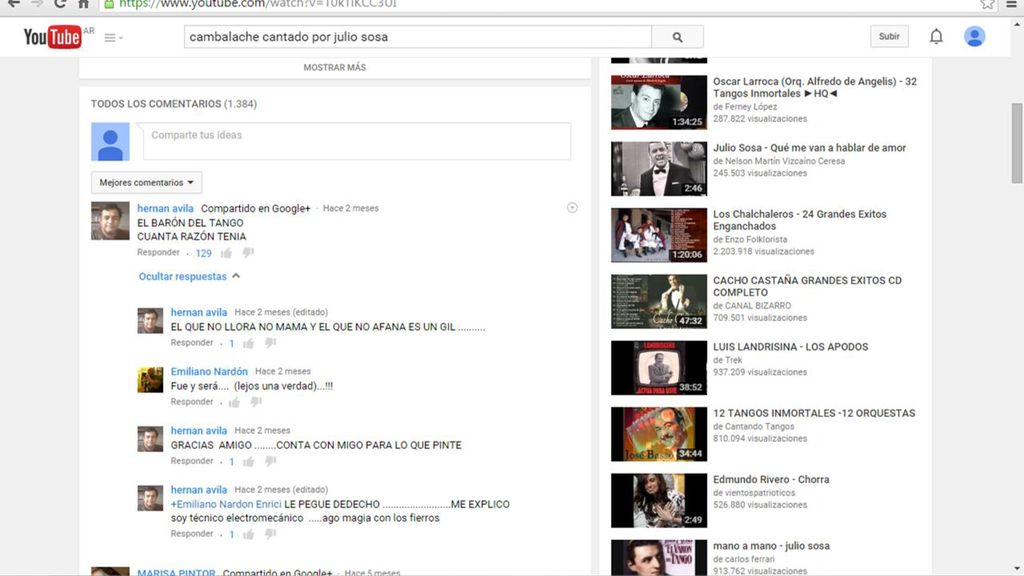Click the search magnifier button
1024x576 pixels.
coord(677,37)
